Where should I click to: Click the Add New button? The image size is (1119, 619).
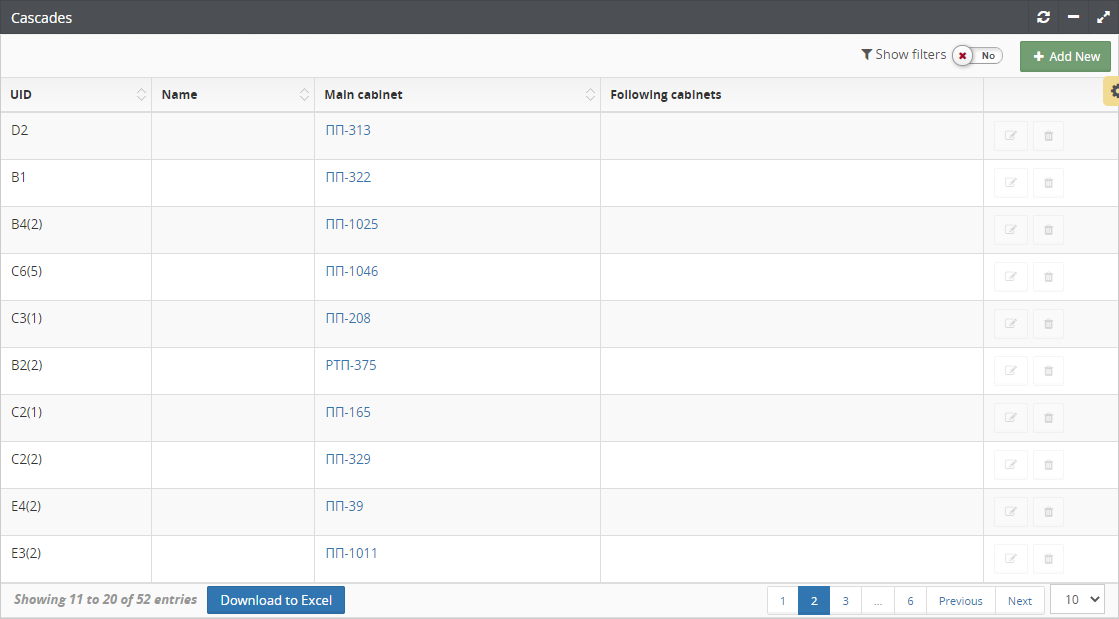point(1065,57)
